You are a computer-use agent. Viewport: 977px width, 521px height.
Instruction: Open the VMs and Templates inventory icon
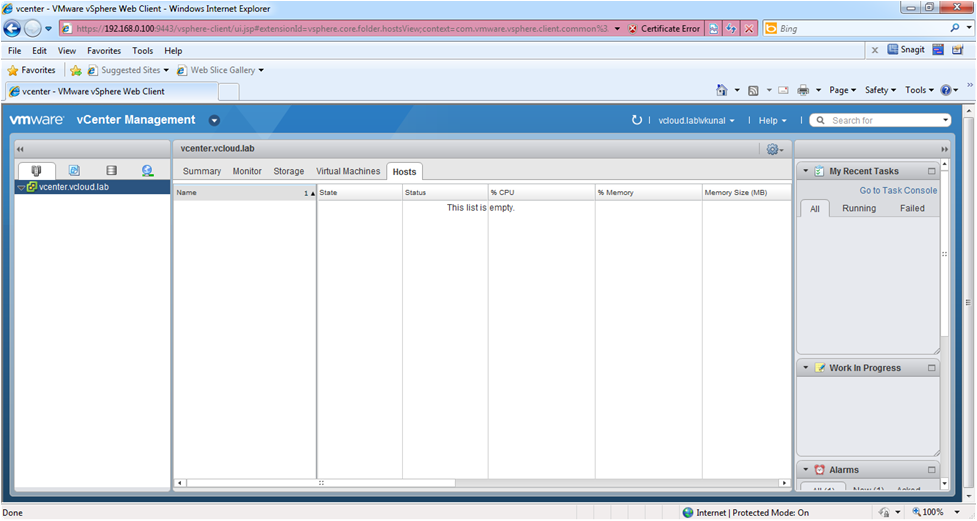click(74, 170)
